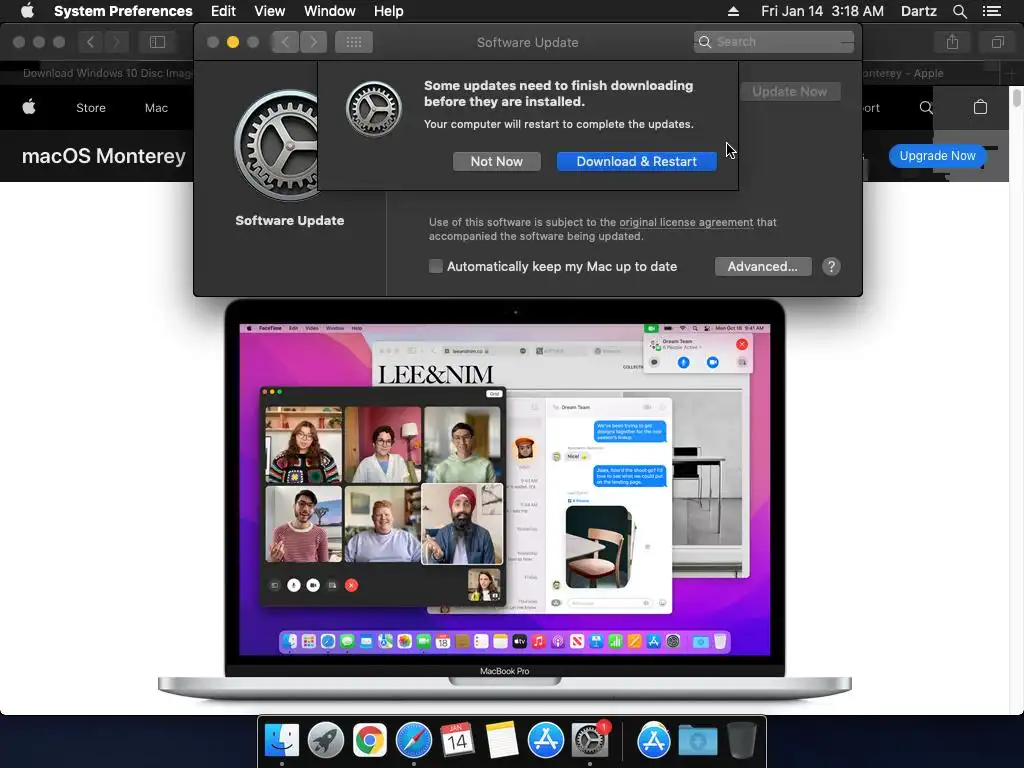Screen dimensions: 1024x768
Task: Click the help question mark button
Action: pos(831,266)
